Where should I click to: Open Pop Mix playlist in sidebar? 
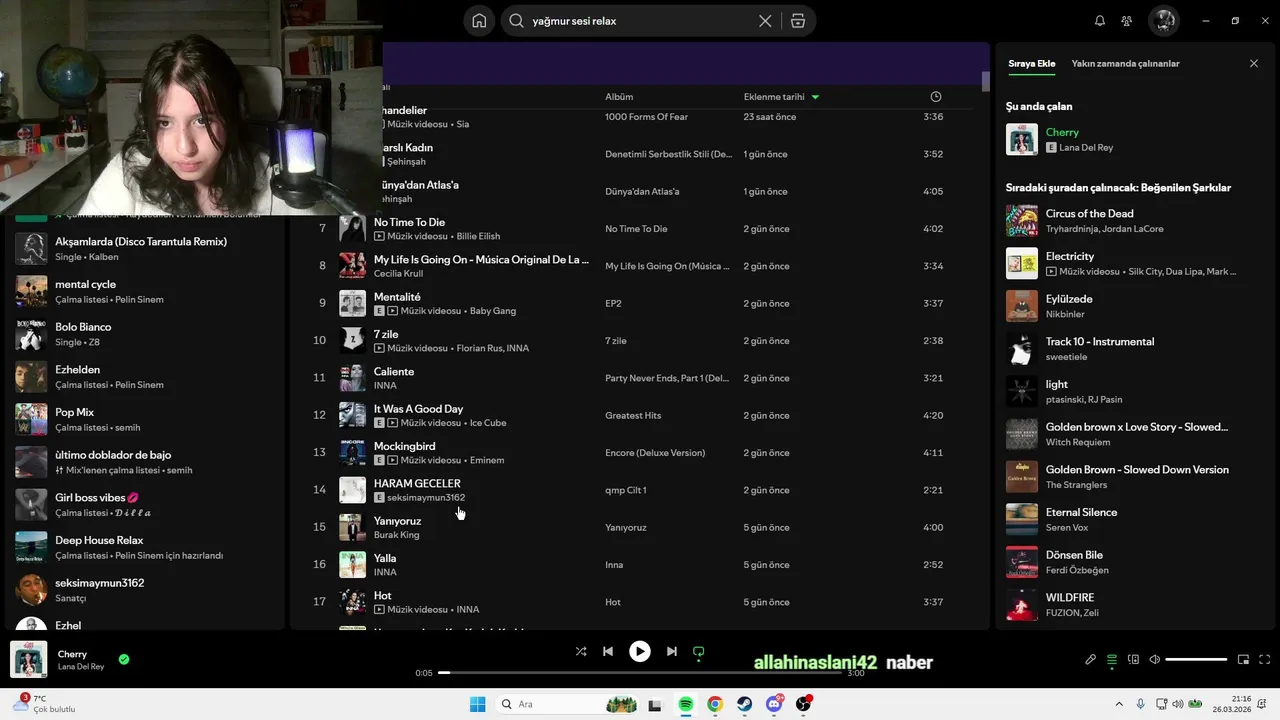click(145, 419)
